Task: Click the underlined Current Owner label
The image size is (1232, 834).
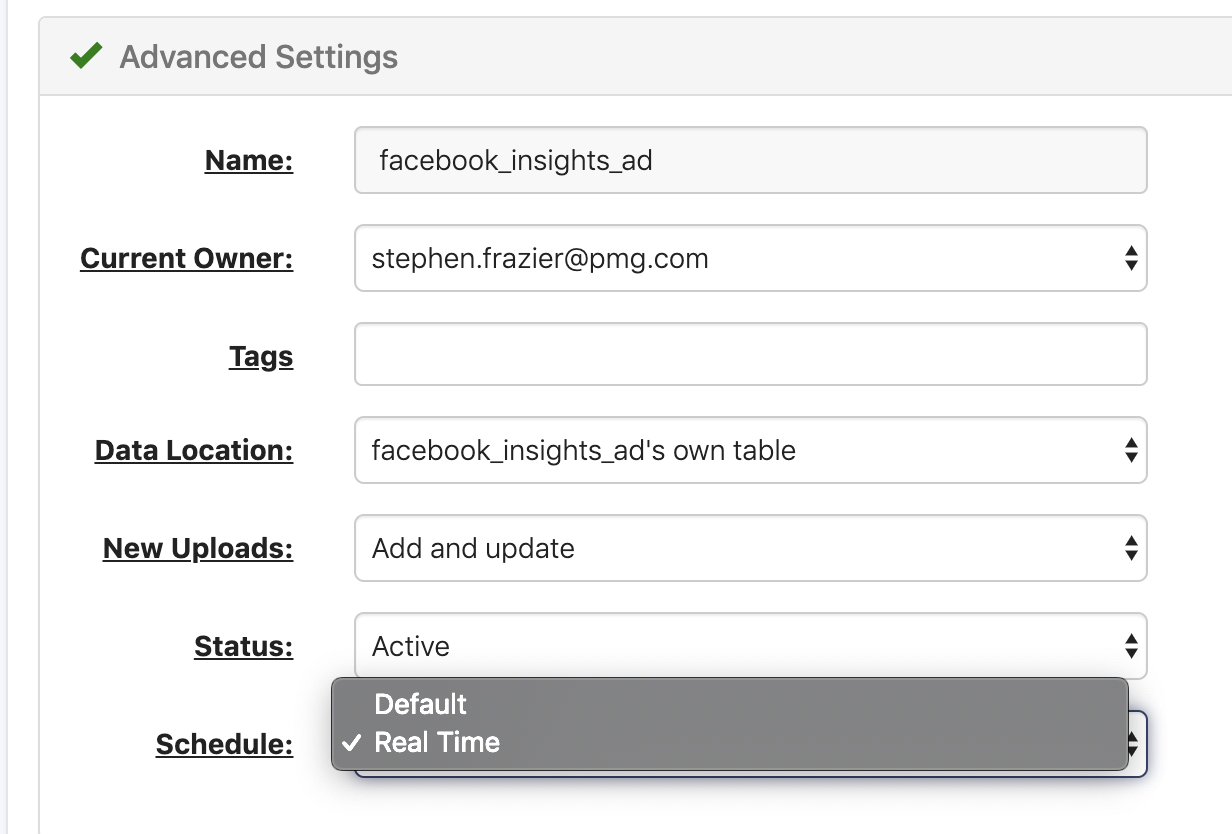Action: (186, 259)
